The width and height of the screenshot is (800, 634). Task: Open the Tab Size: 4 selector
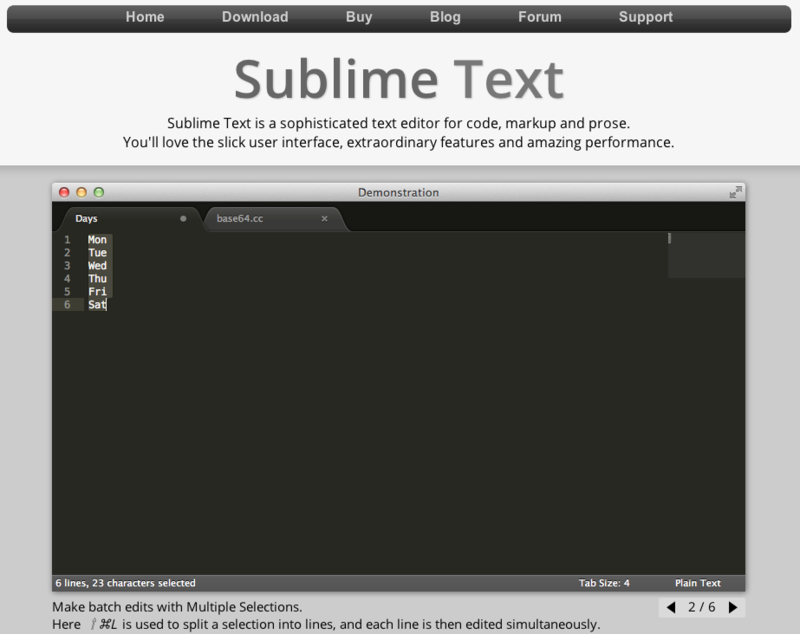604,583
